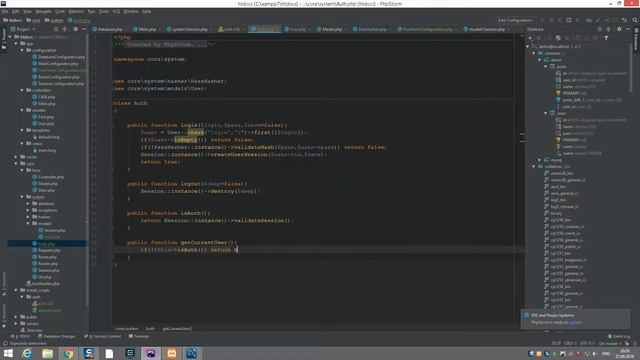
Task: Switch to the system\Session.php editor tab
Action: point(189,29)
